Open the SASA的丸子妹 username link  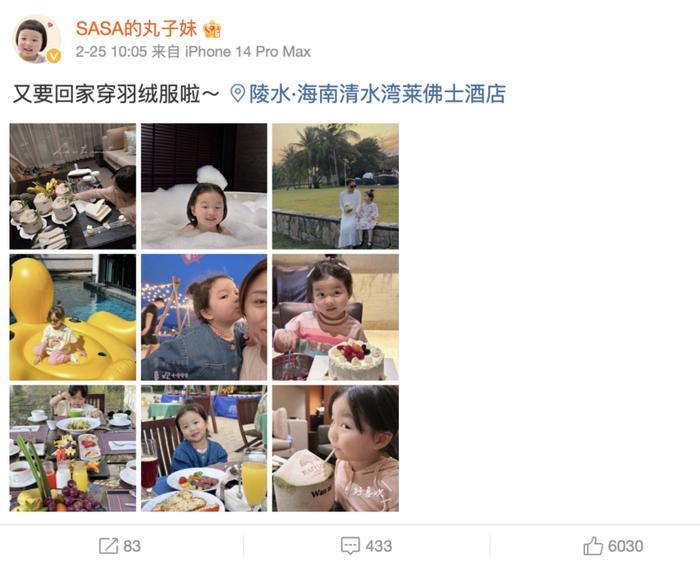pos(136,29)
